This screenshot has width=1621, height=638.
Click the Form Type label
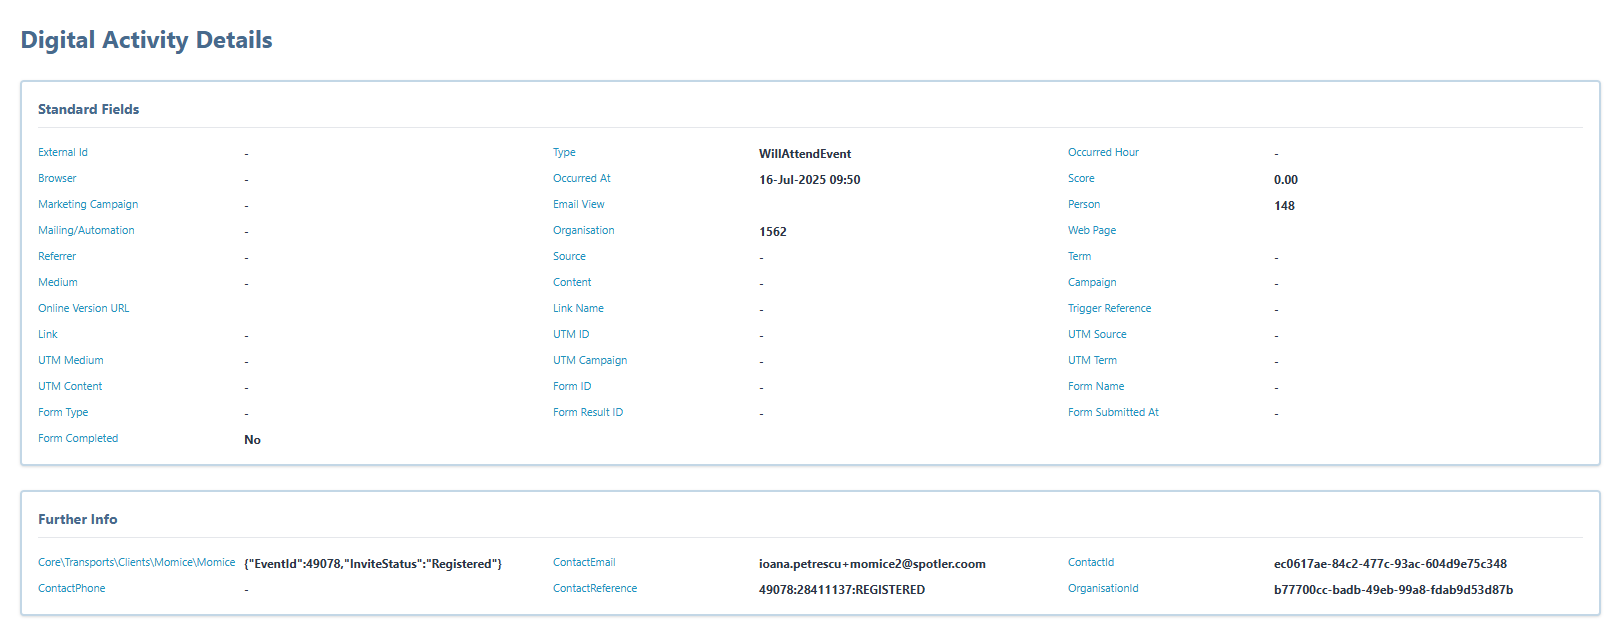pos(63,412)
